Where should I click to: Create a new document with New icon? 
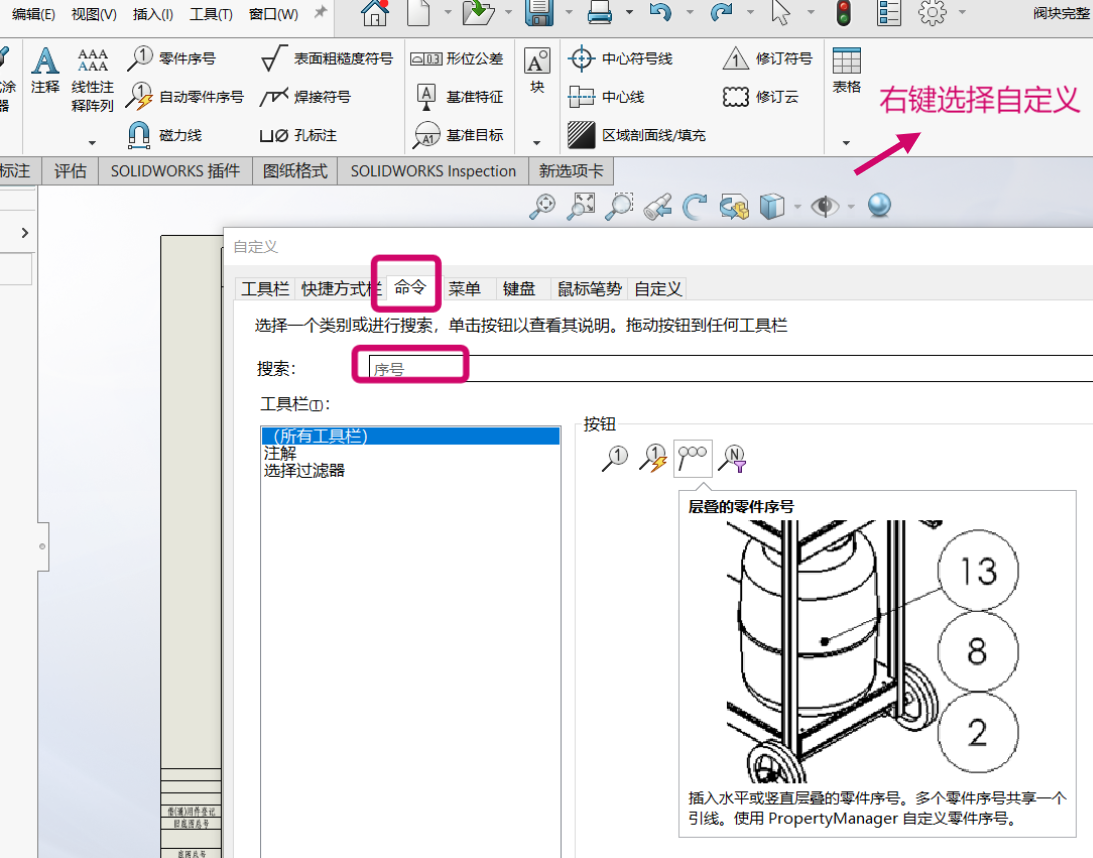pyautogui.click(x=418, y=12)
